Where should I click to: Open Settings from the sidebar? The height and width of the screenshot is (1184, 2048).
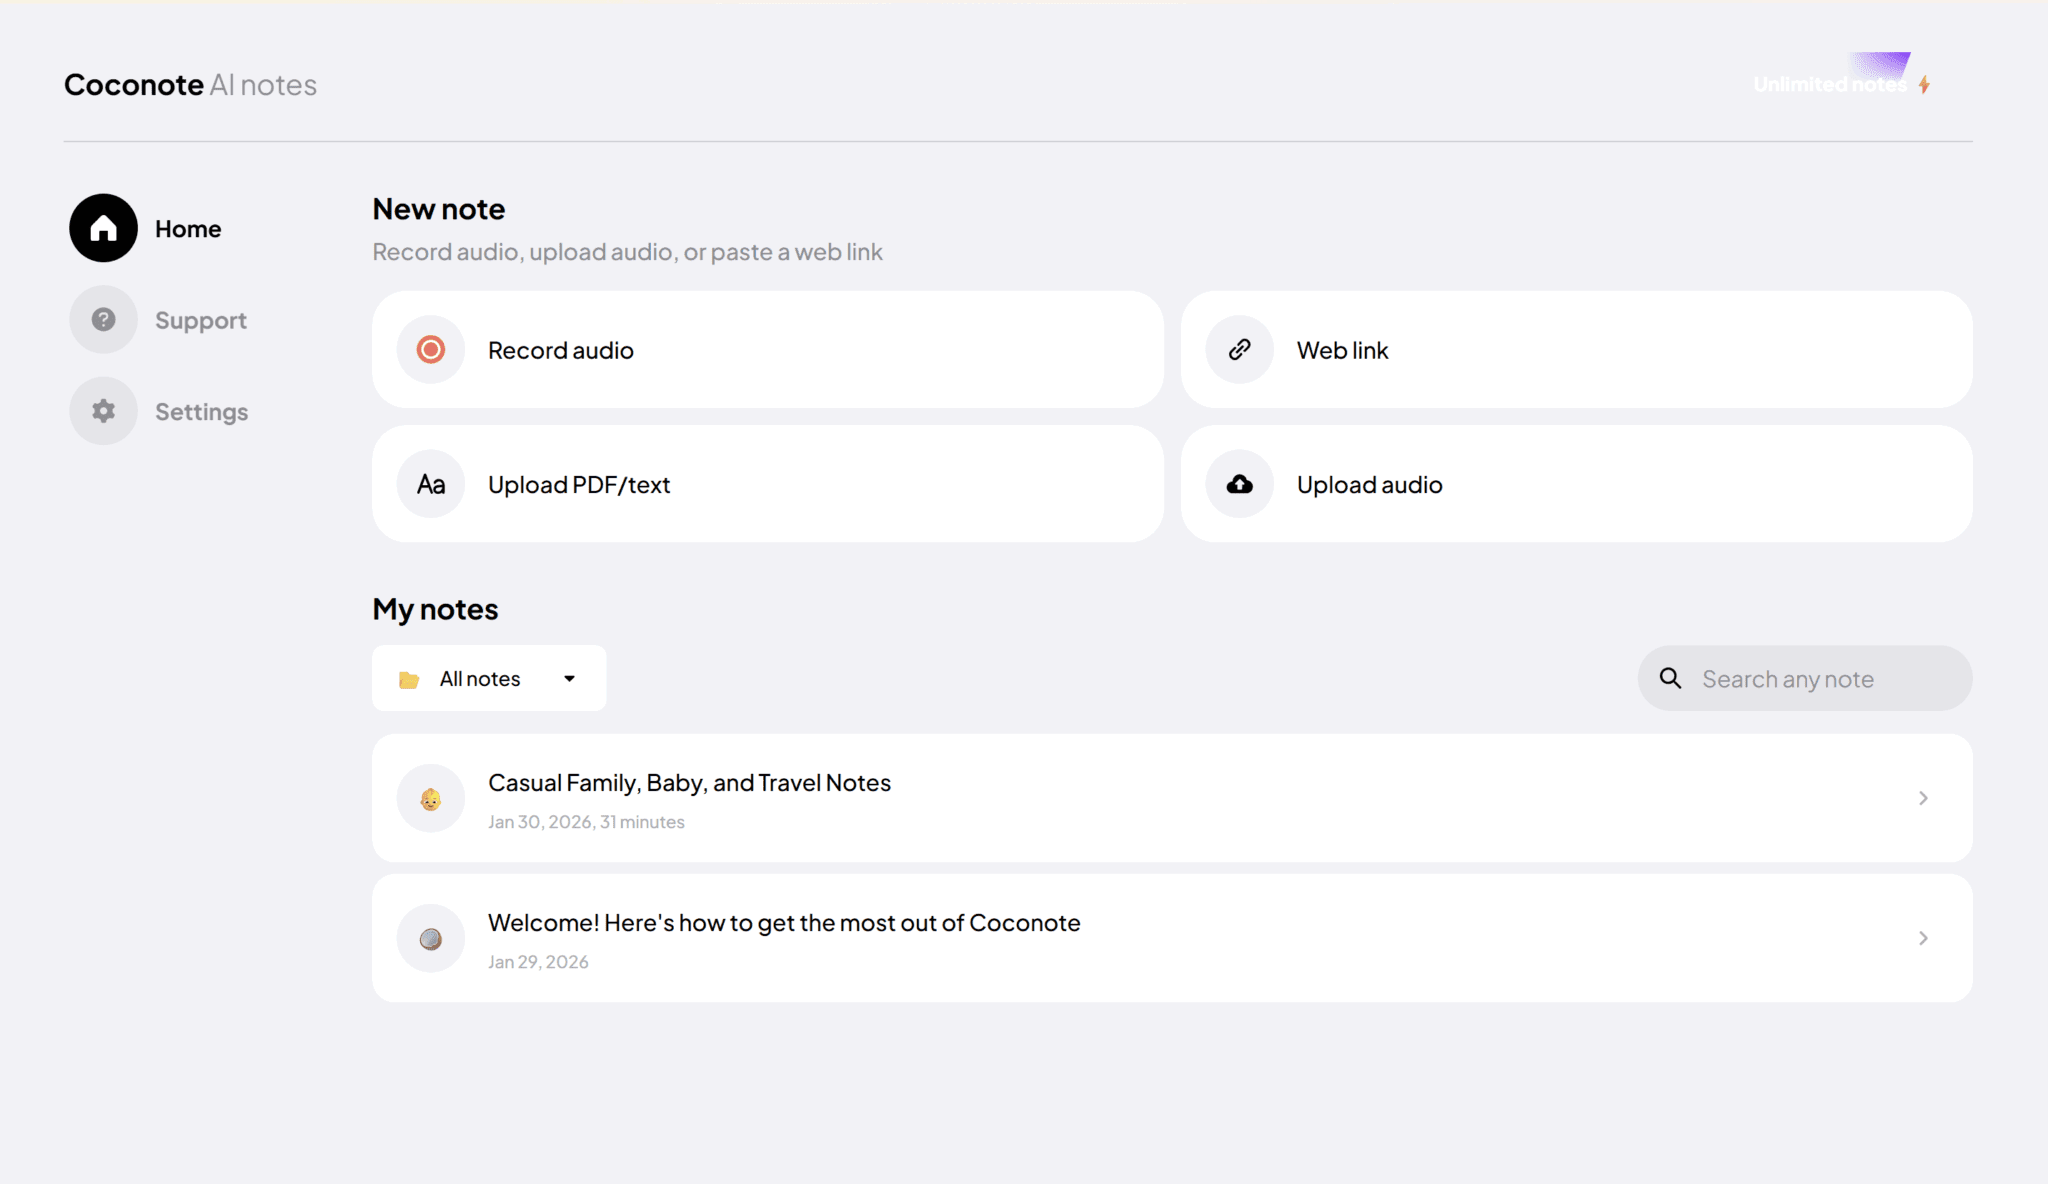[201, 412]
